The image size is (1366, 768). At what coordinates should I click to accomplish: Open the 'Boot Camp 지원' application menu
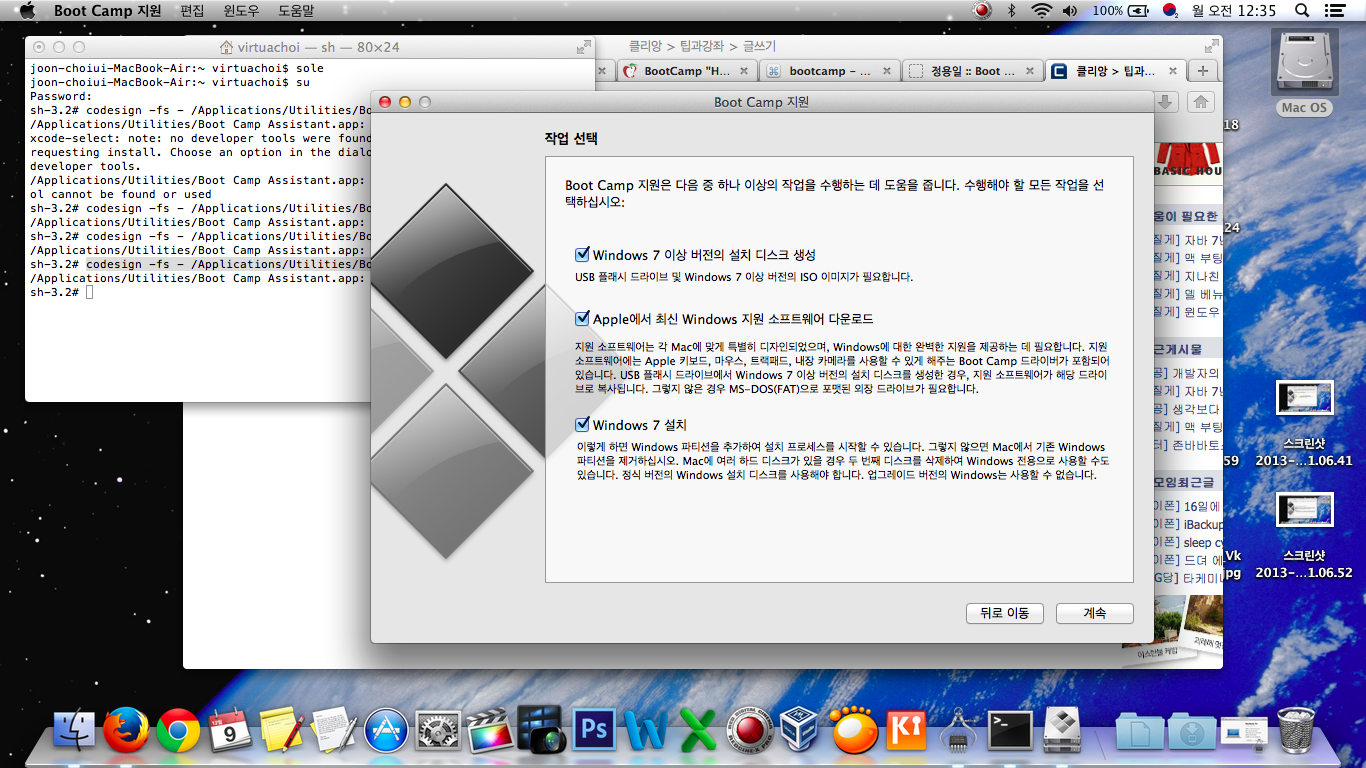pos(107,11)
